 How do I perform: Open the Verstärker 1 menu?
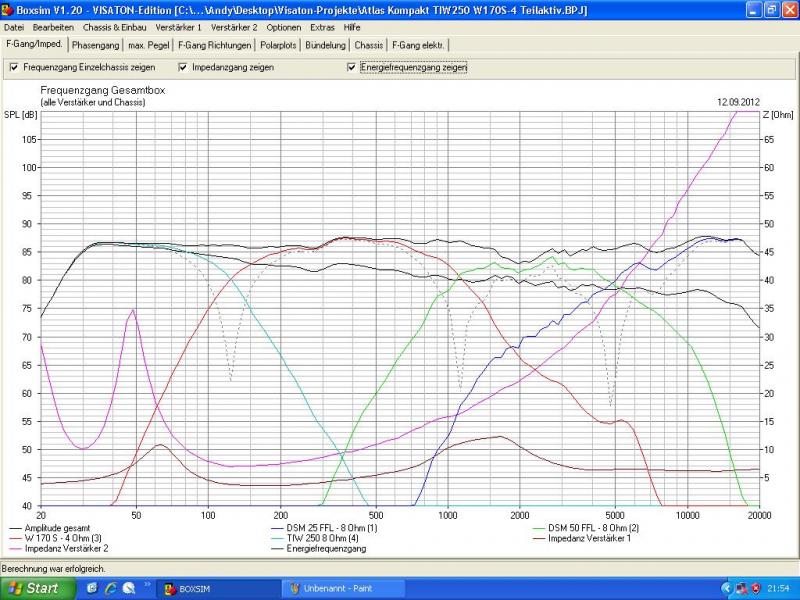click(178, 27)
